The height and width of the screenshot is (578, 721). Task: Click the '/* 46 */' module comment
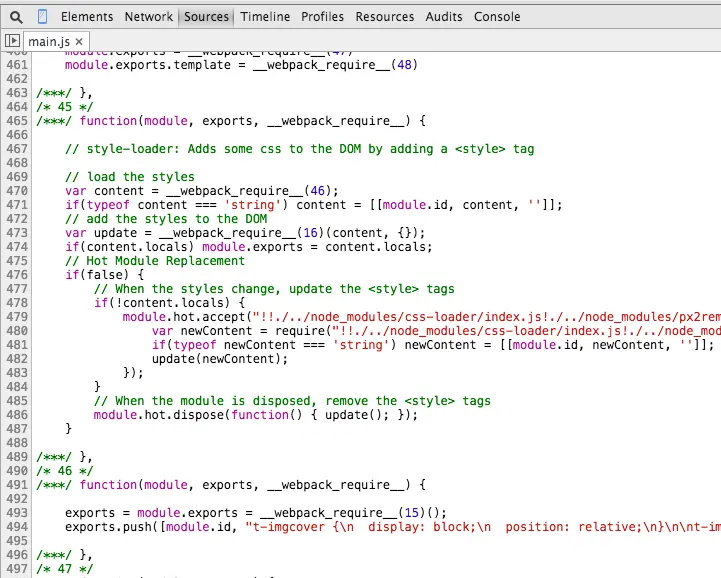(64, 471)
